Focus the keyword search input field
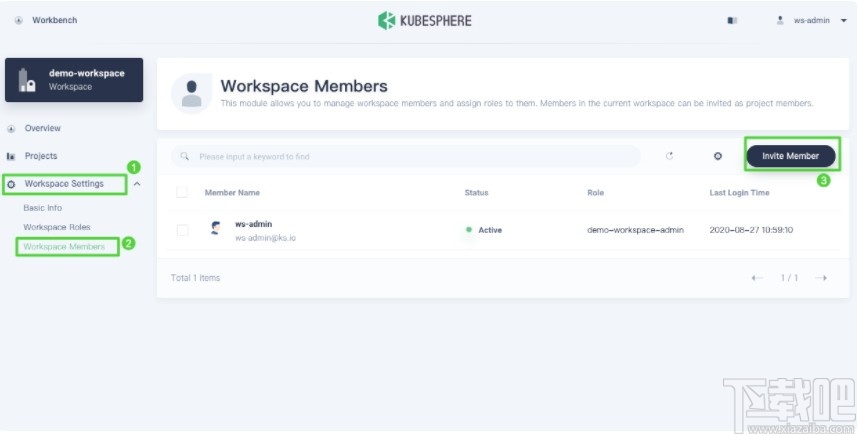 [410, 156]
